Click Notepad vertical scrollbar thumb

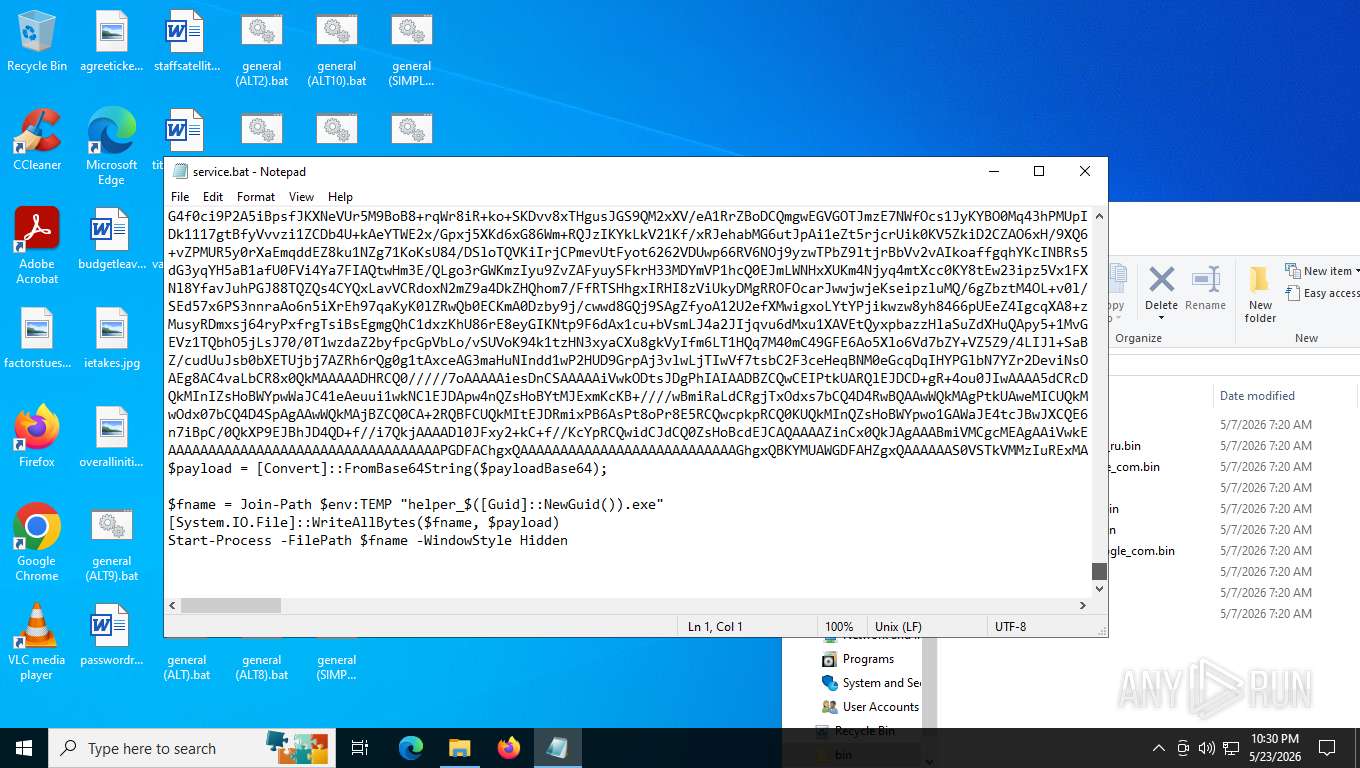(x=1099, y=571)
